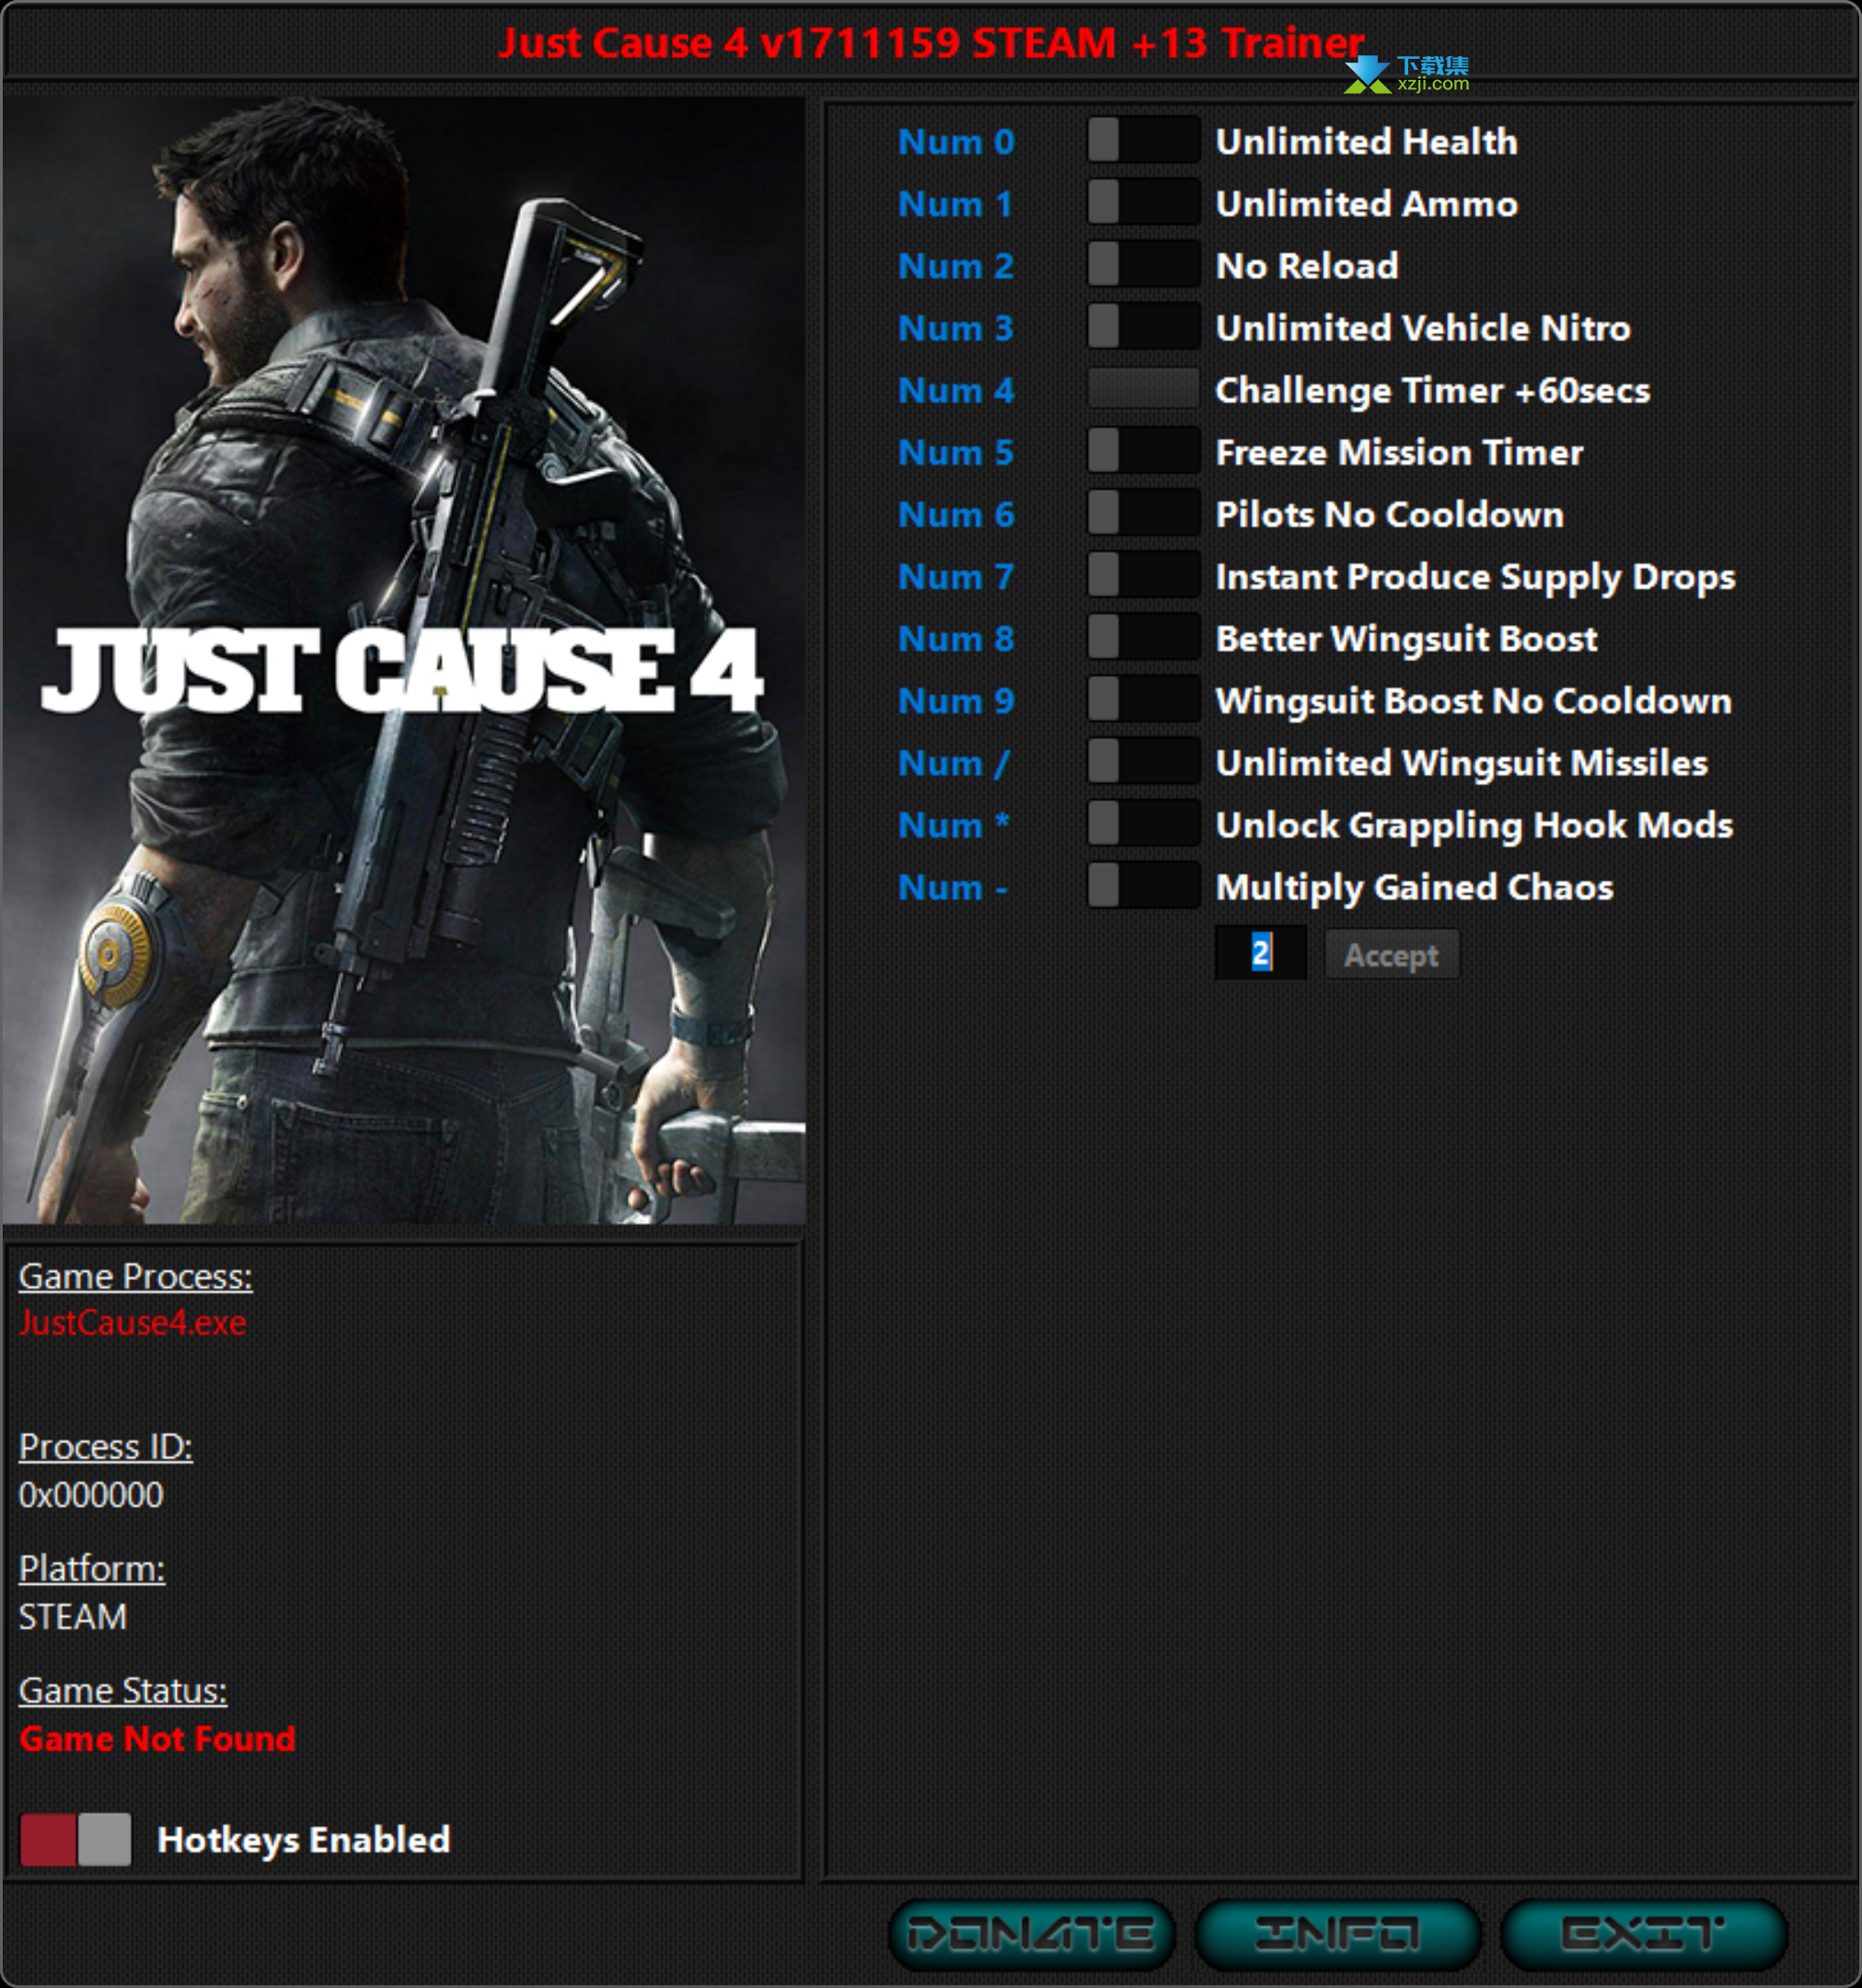The height and width of the screenshot is (1988, 1862).
Task: Click the Num 4 hotkey label
Action: click(956, 390)
